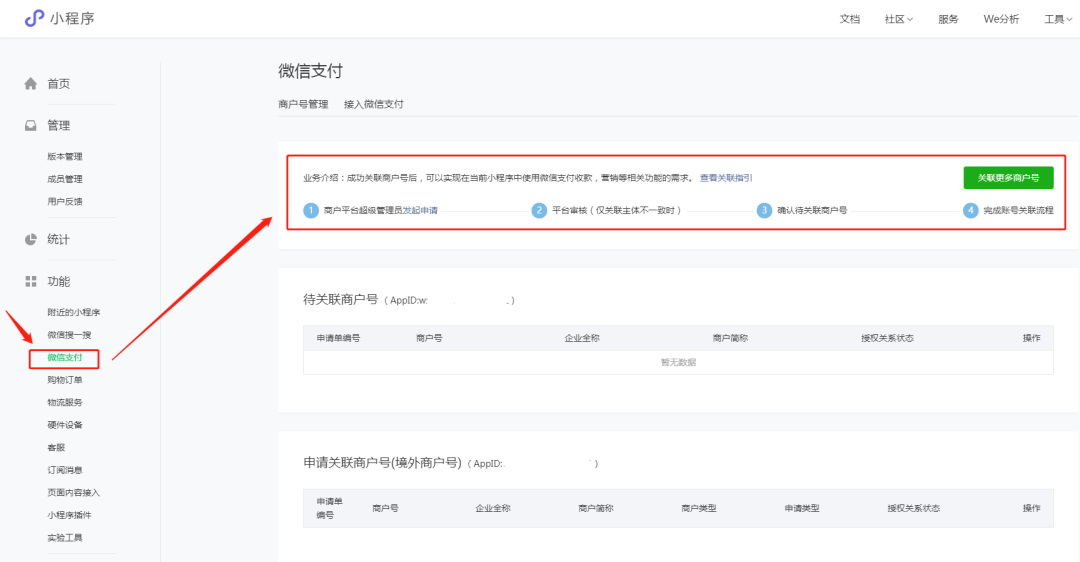Select 功能 section in sidebar

click(59, 282)
